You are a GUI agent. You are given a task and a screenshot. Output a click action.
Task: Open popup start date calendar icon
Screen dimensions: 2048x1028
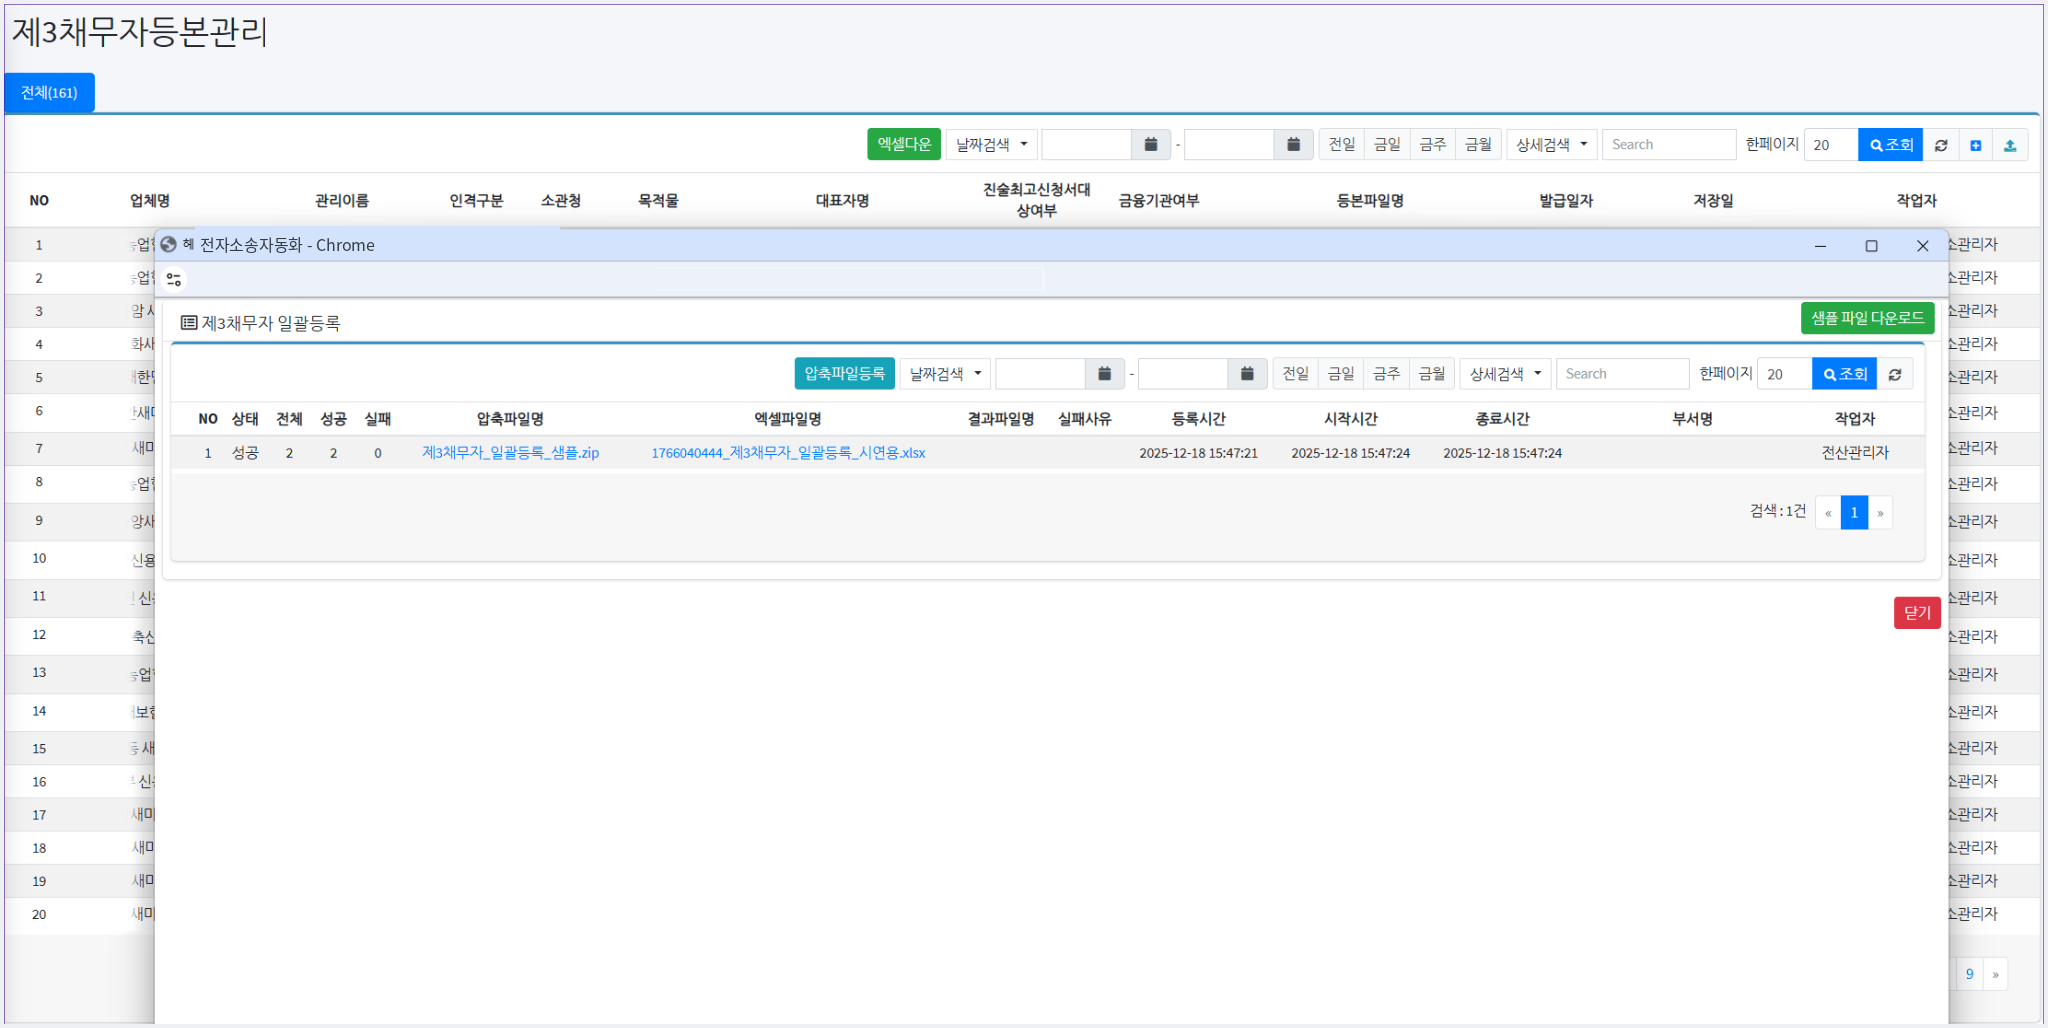(x=1105, y=374)
